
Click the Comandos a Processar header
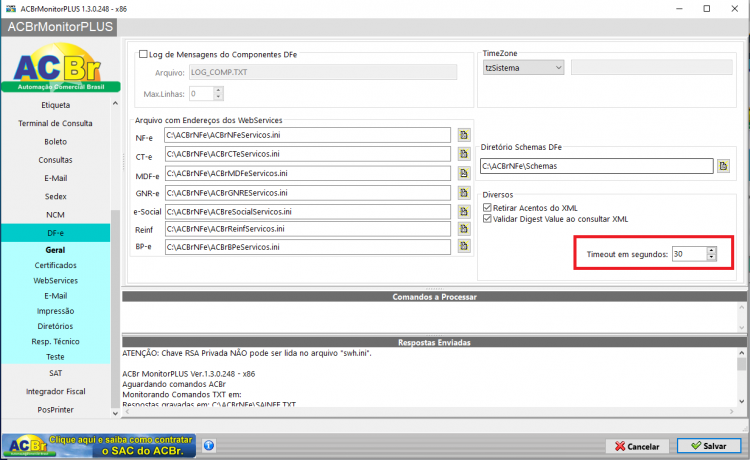434,297
